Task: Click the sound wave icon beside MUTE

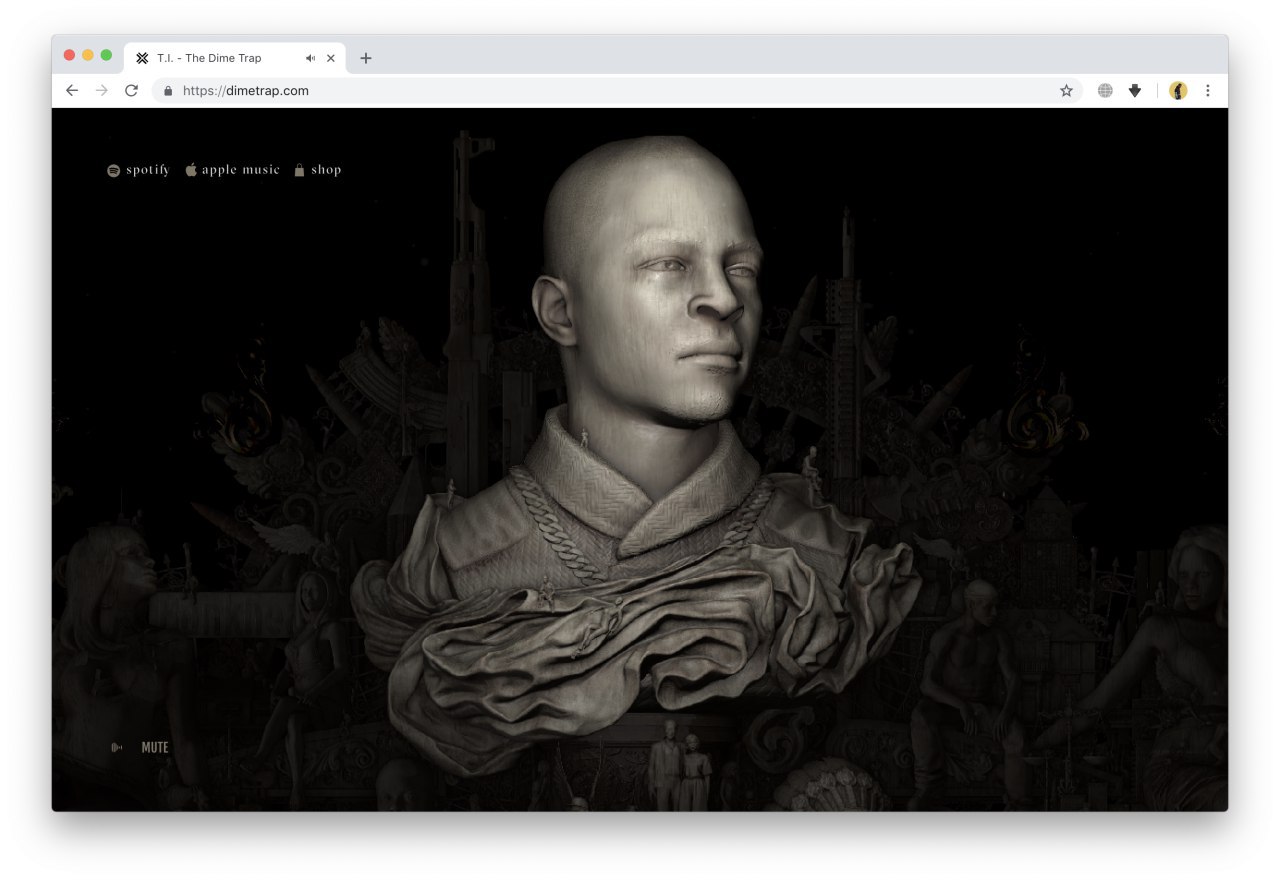Action: point(117,747)
